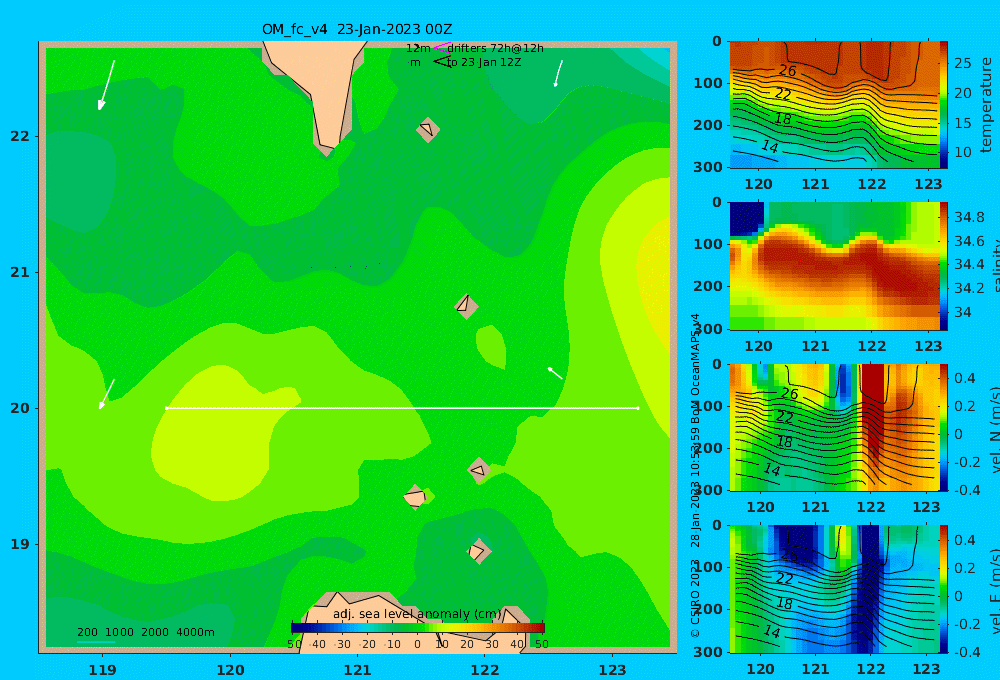Click longitude label 123 on the main map
Screen dimensions: 1000x680
pyautogui.click(x=612, y=670)
